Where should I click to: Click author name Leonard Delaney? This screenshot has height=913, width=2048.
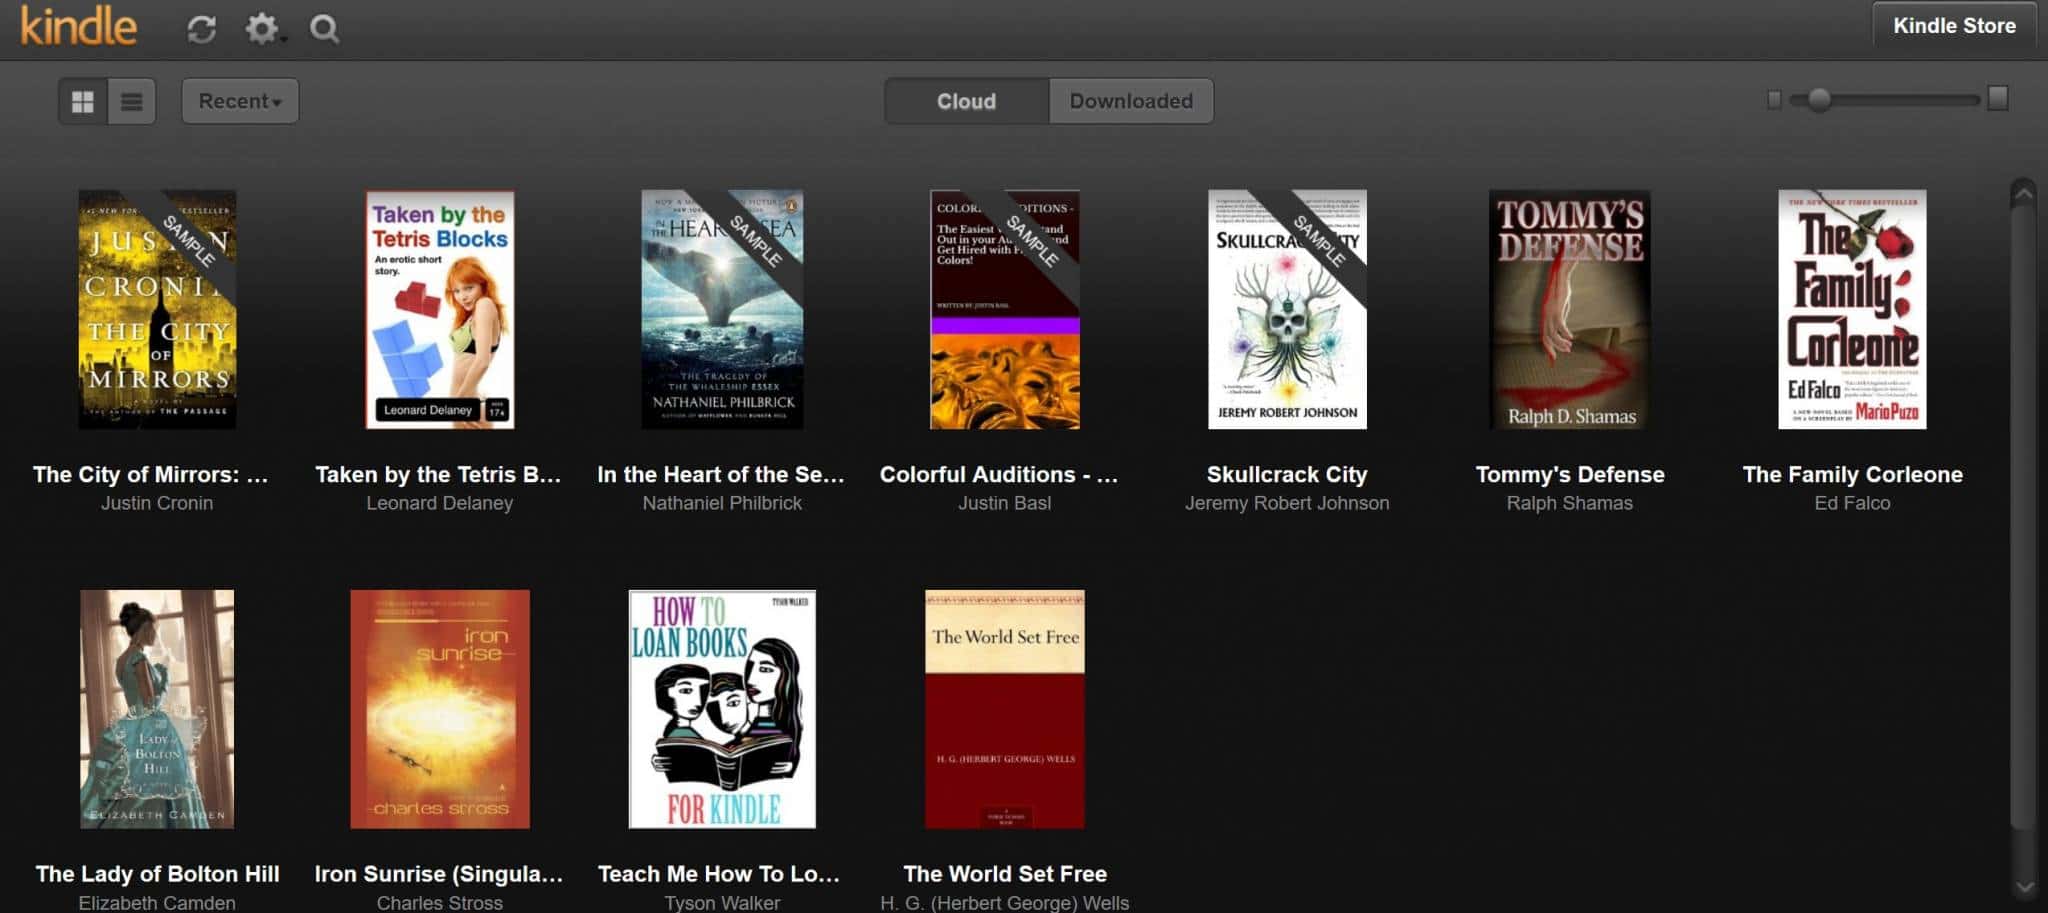[x=440, y=503]
